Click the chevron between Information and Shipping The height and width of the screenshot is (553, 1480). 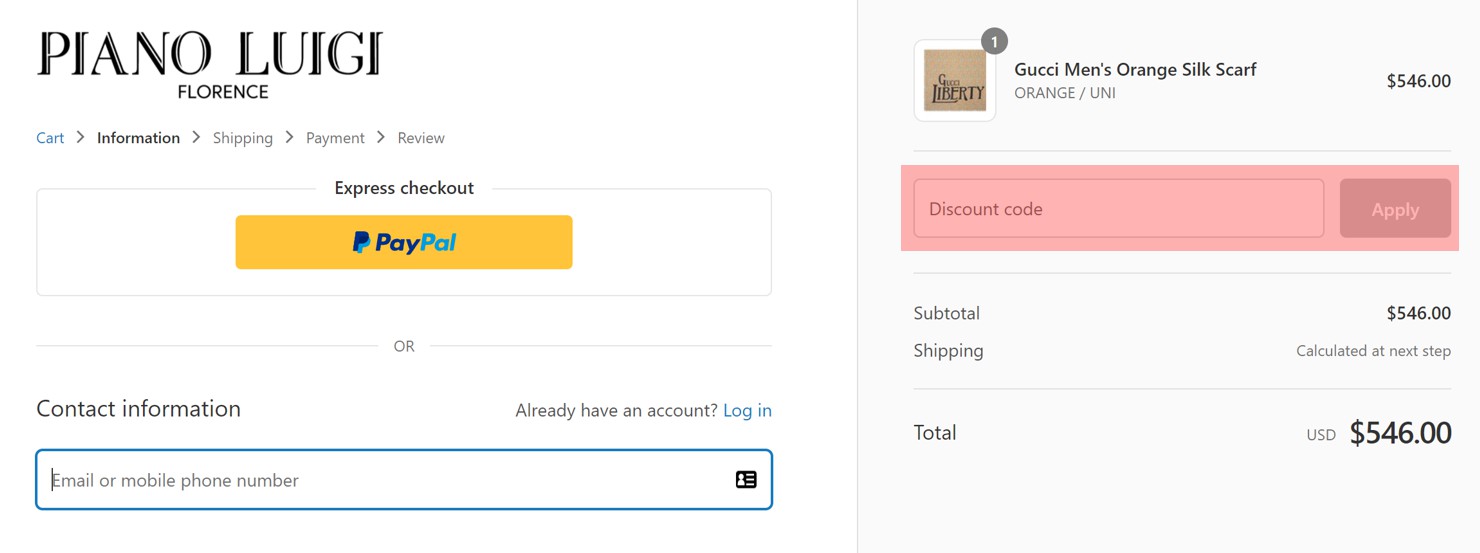(196, 137)
